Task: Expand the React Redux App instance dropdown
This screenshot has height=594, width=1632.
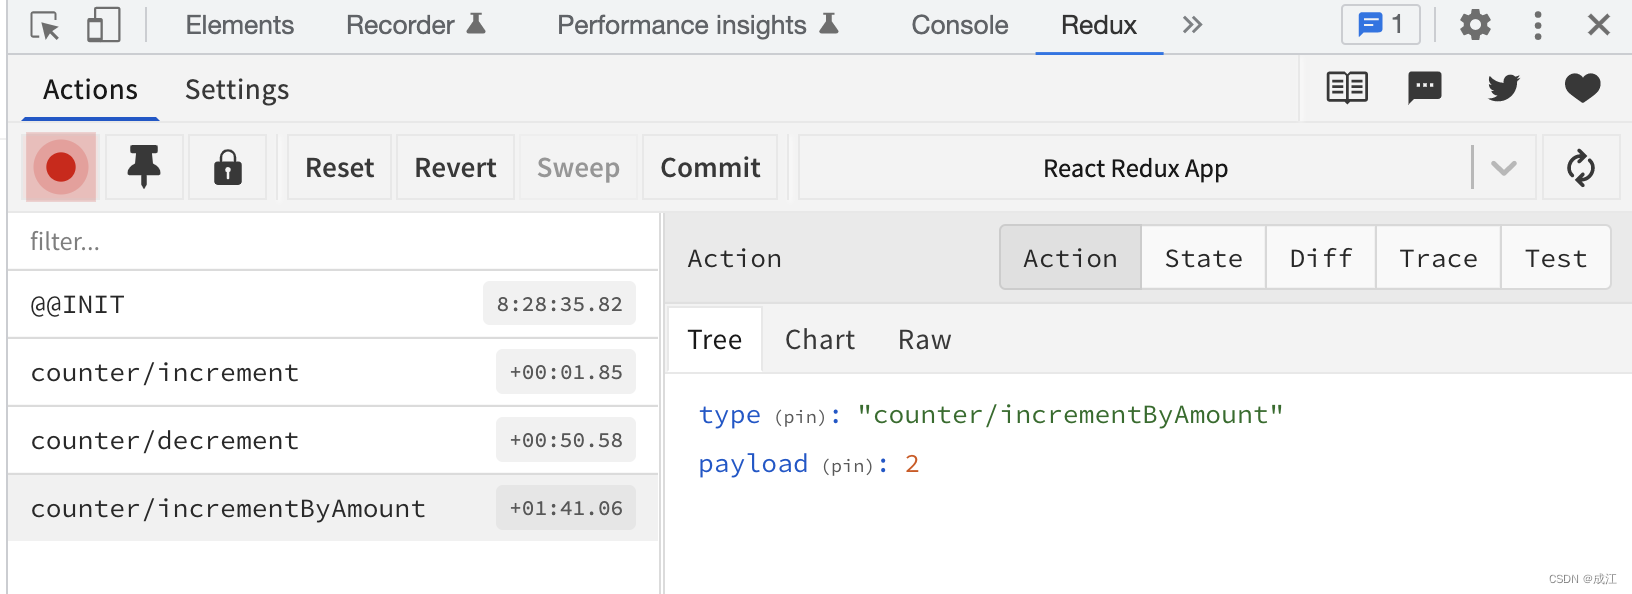Action: click(1503, 167)
